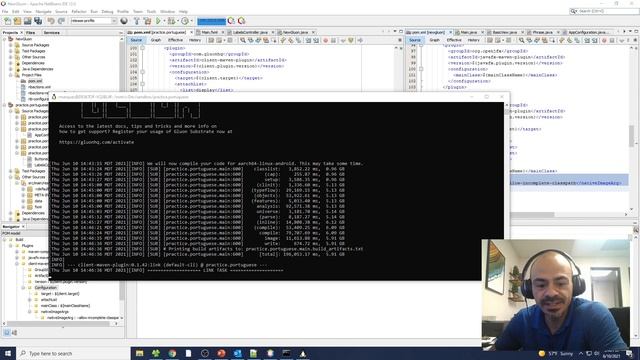
Task: Collapse the Plugins node in Navigator
Action: pos(11,246)
